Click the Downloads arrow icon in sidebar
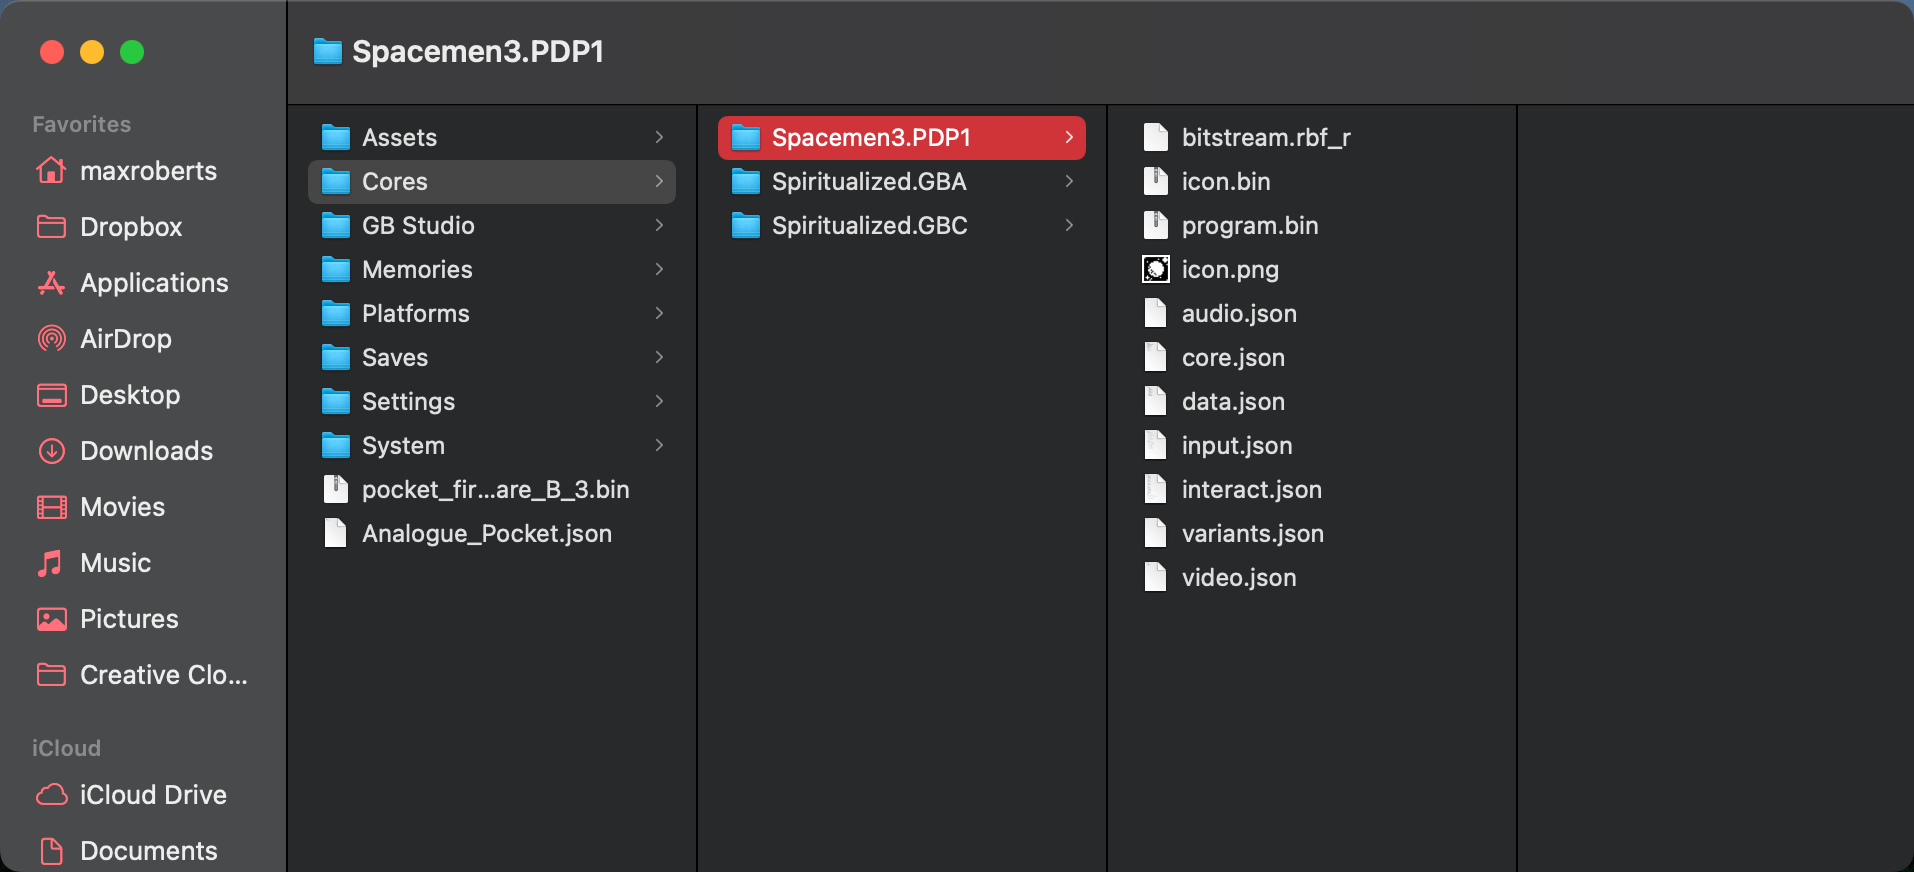Screen dimensions: 1914x872 pyautogui.click(x=51, y=451)
